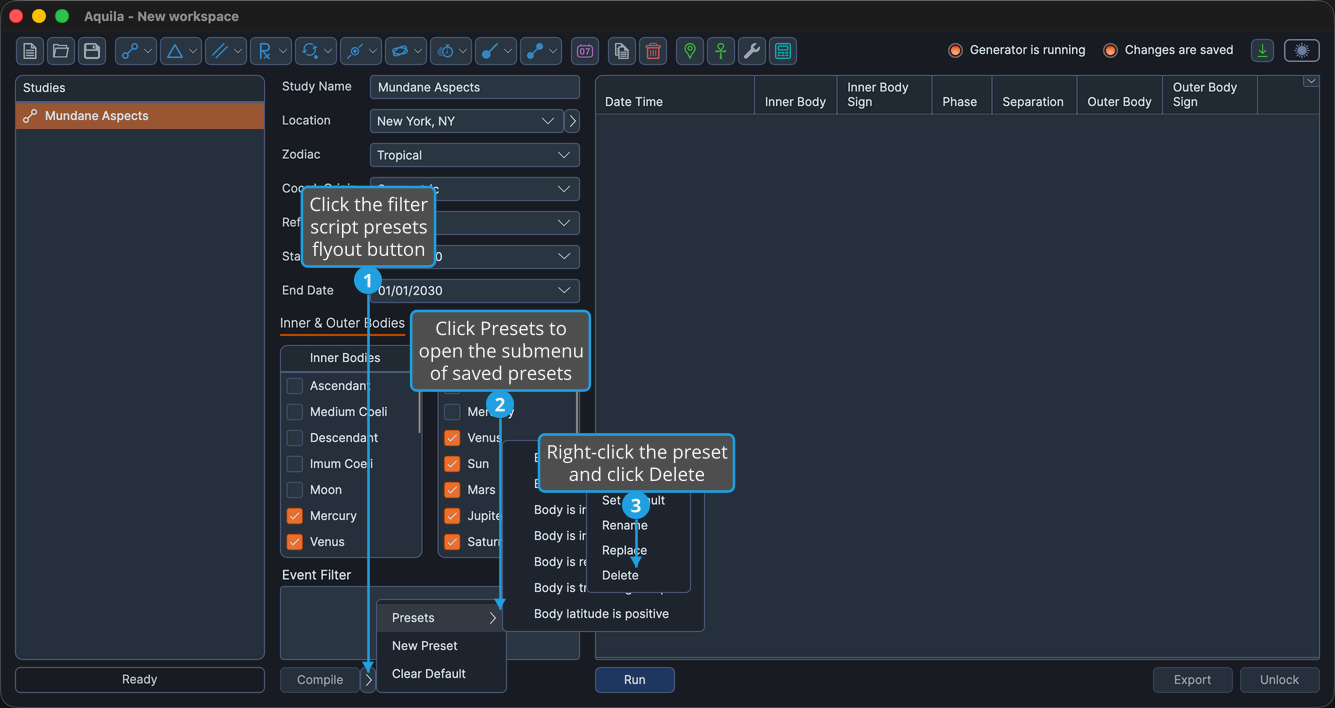Select Body latitude is positive preset
The width and height of the screenshot is (1335, 708).
pos(601,614)
